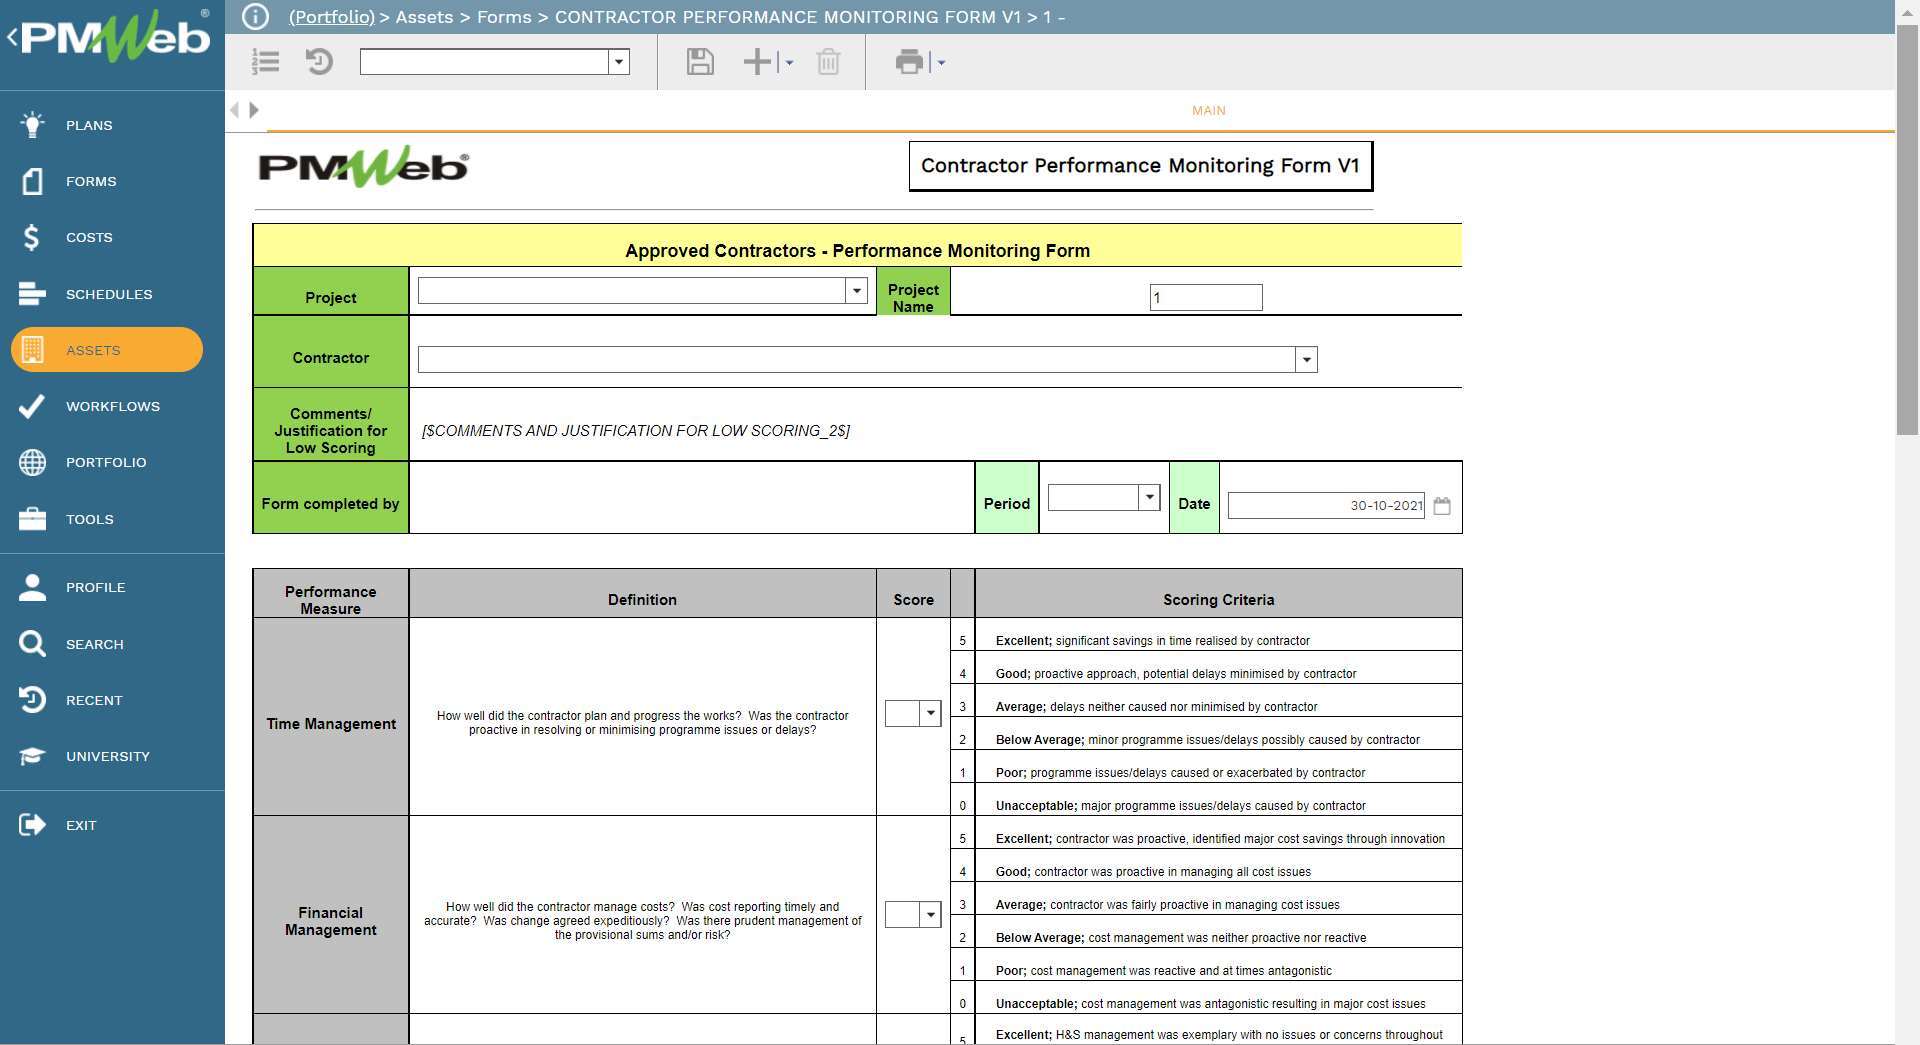This screenshot has height=1045, width=1920.
Task: Open the Period dropdown
Action: 1148,497
